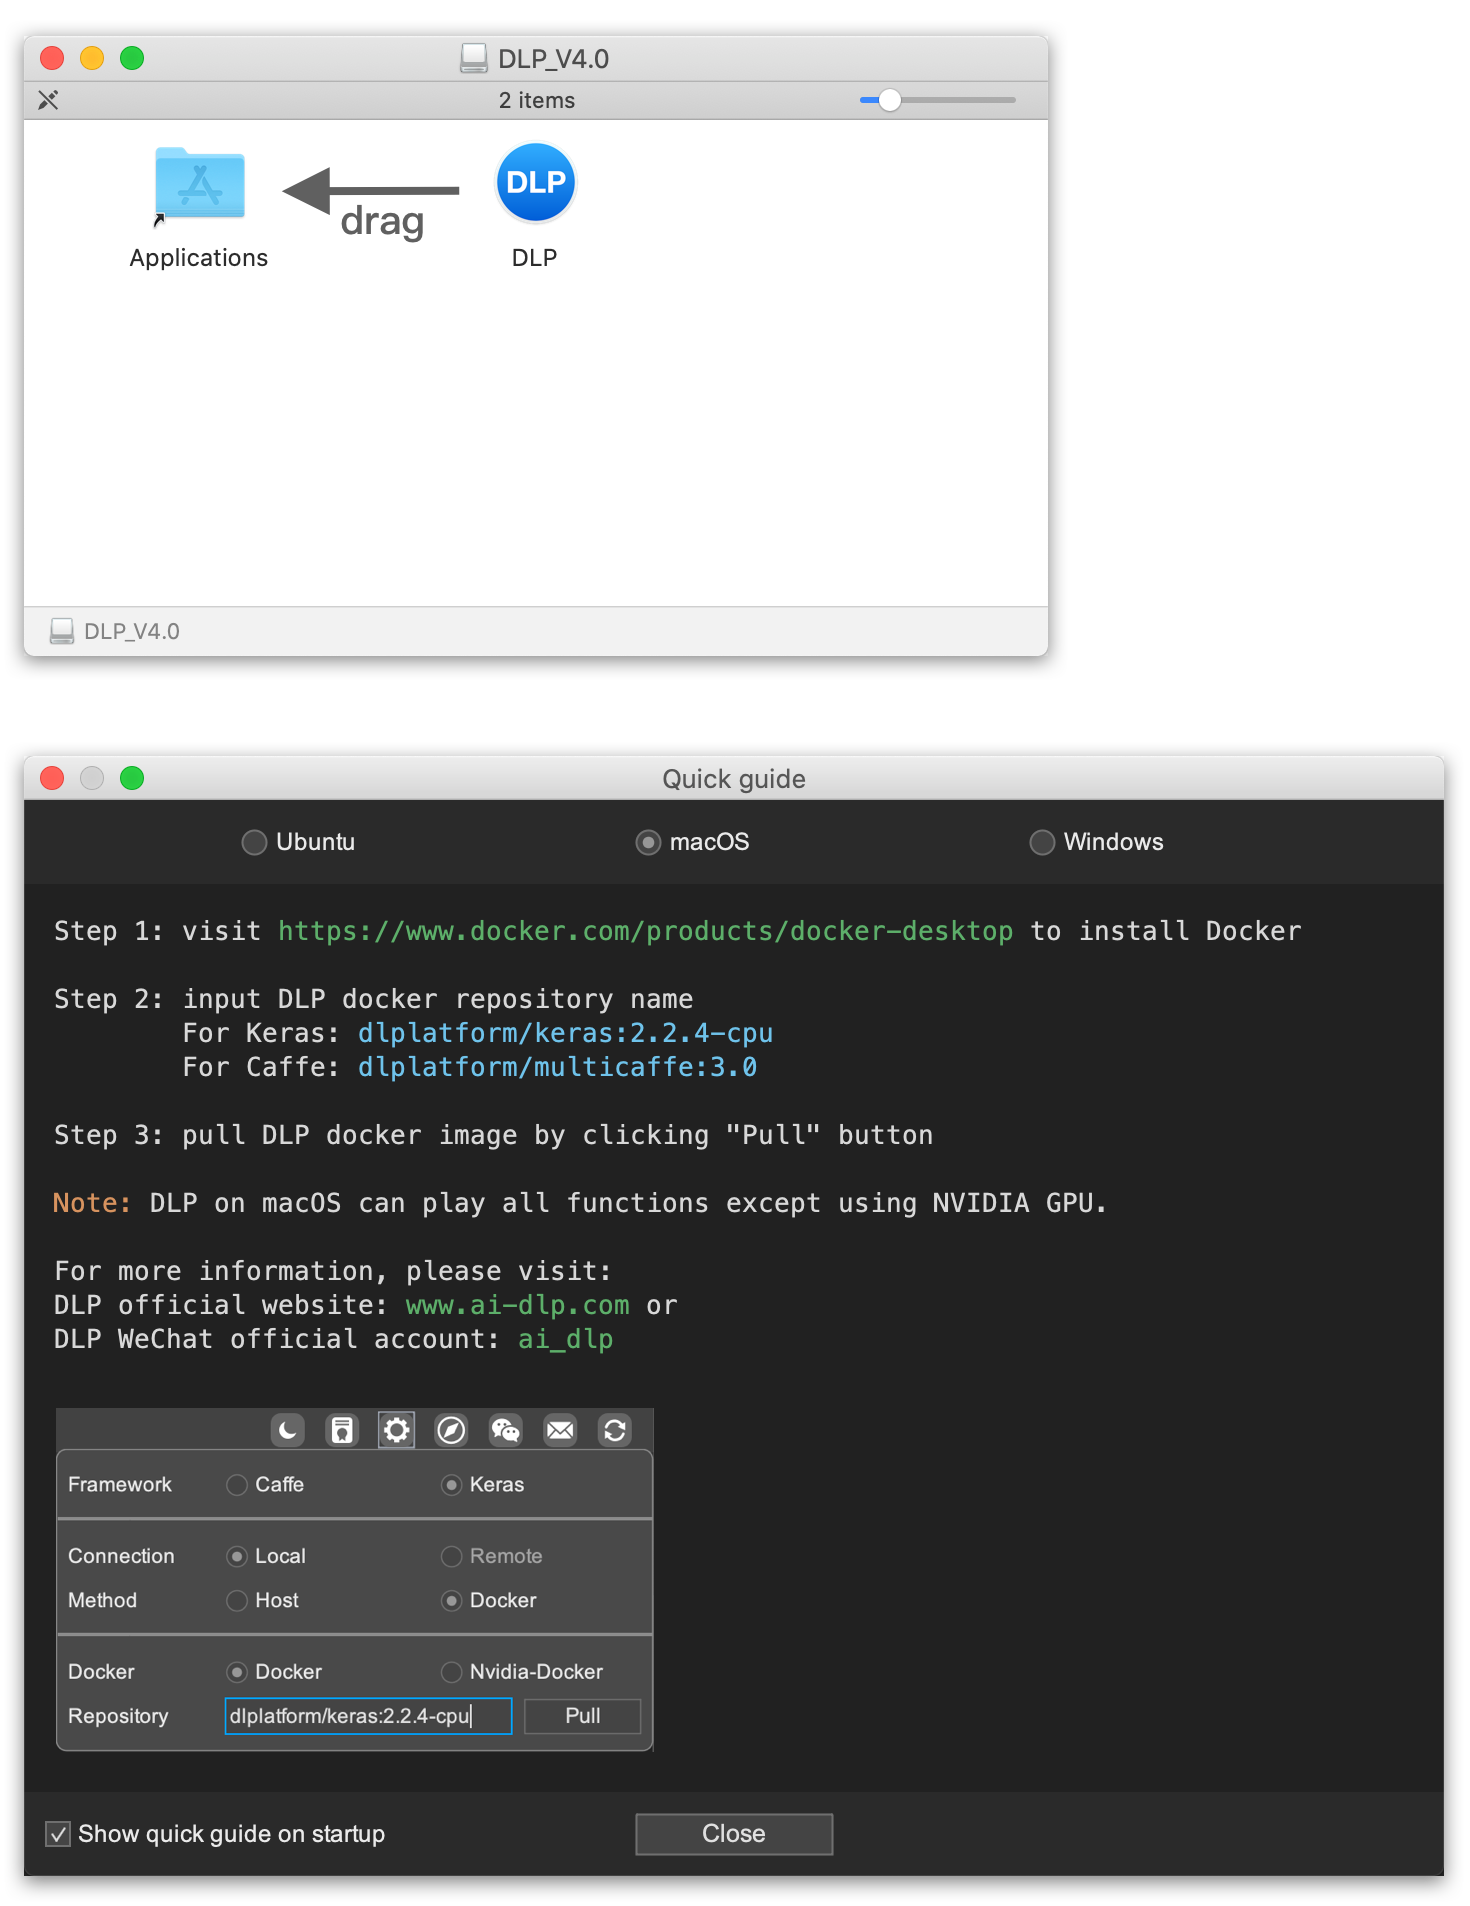Image resolution: width=1470 pixels, height=1906 pixels.
Task: Click the ai_dlp WeChat account text
Action: pos(565,1339)
